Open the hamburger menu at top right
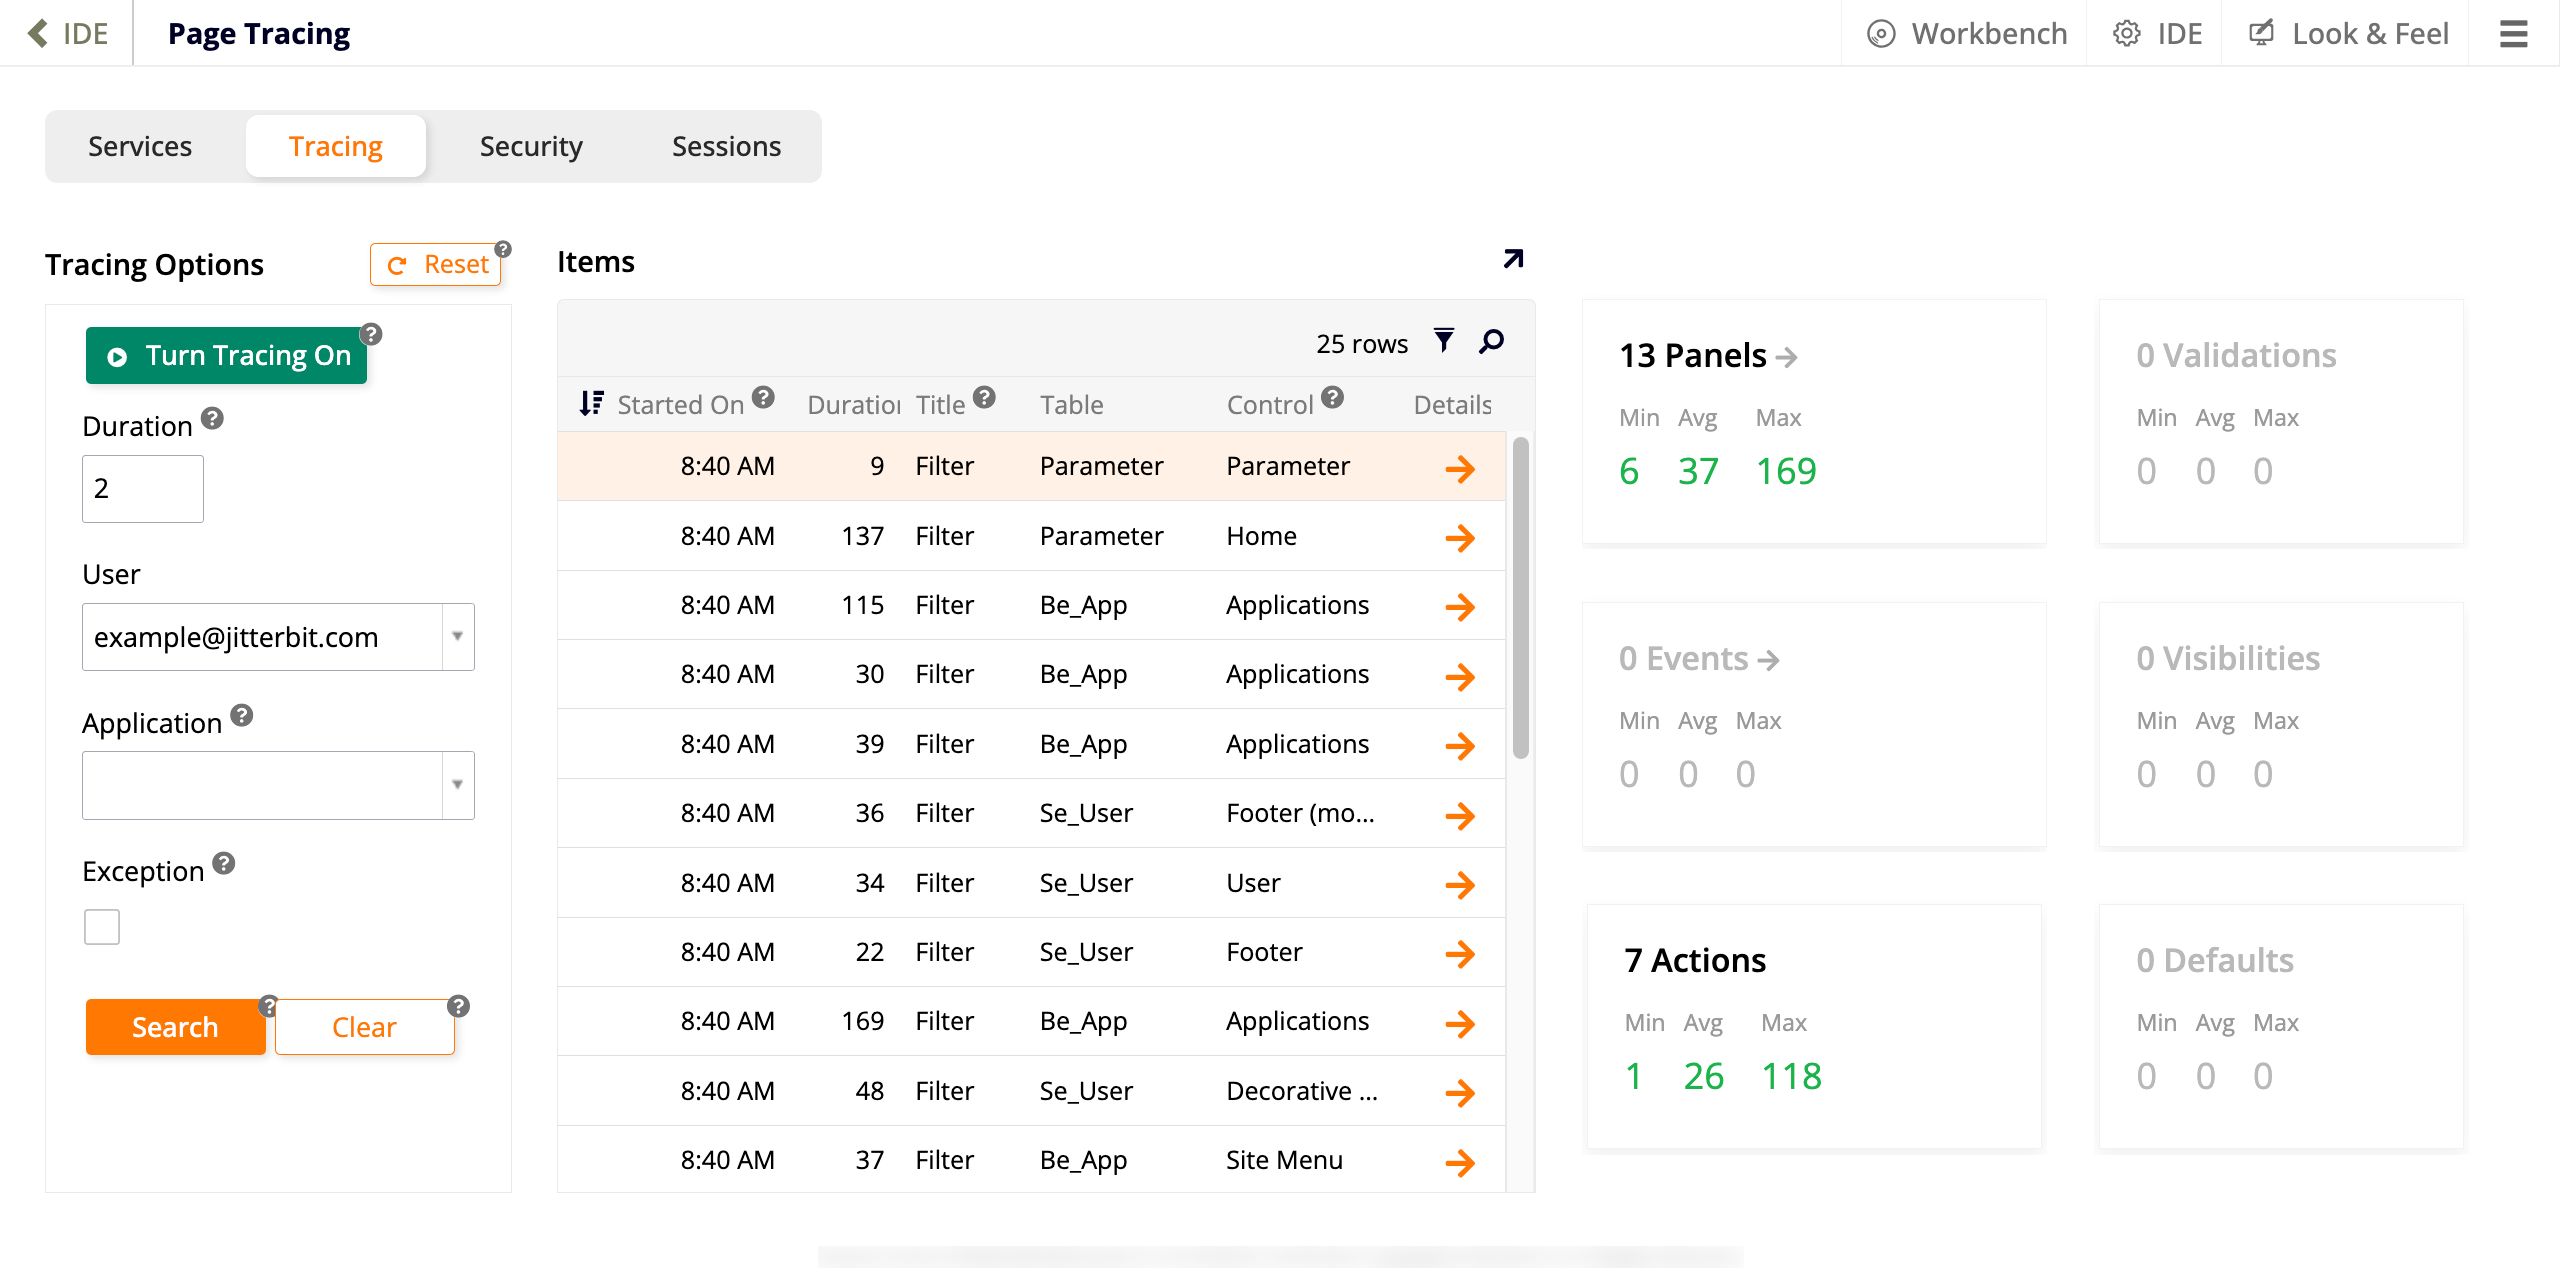The height and width of the screenshot is (1274, 2560). point(2513,32)
